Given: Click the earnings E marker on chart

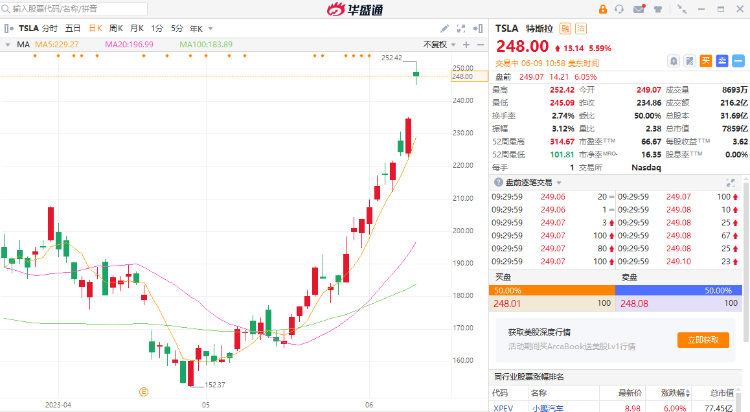Looking at the screenshot, I should (x=143, y=392).
